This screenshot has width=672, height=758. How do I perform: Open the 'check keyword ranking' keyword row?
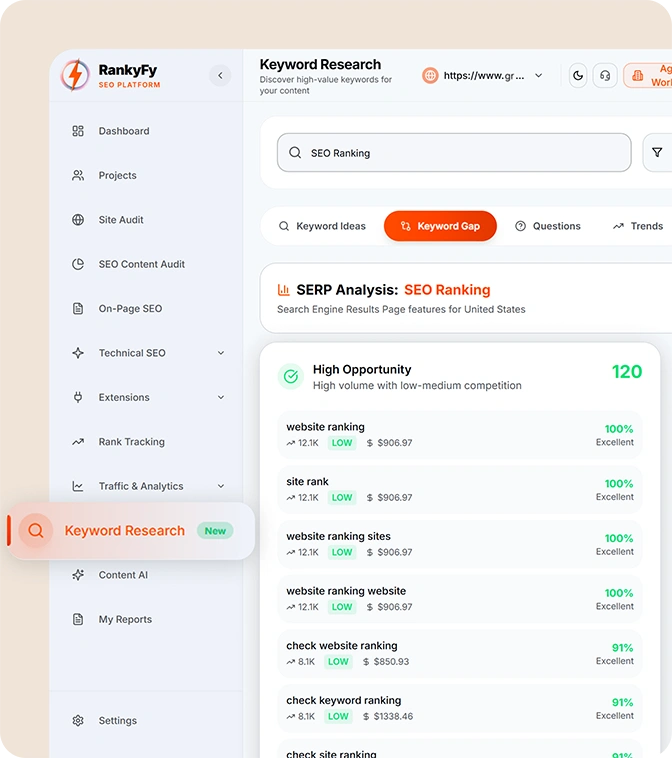[x=460, y=708]
